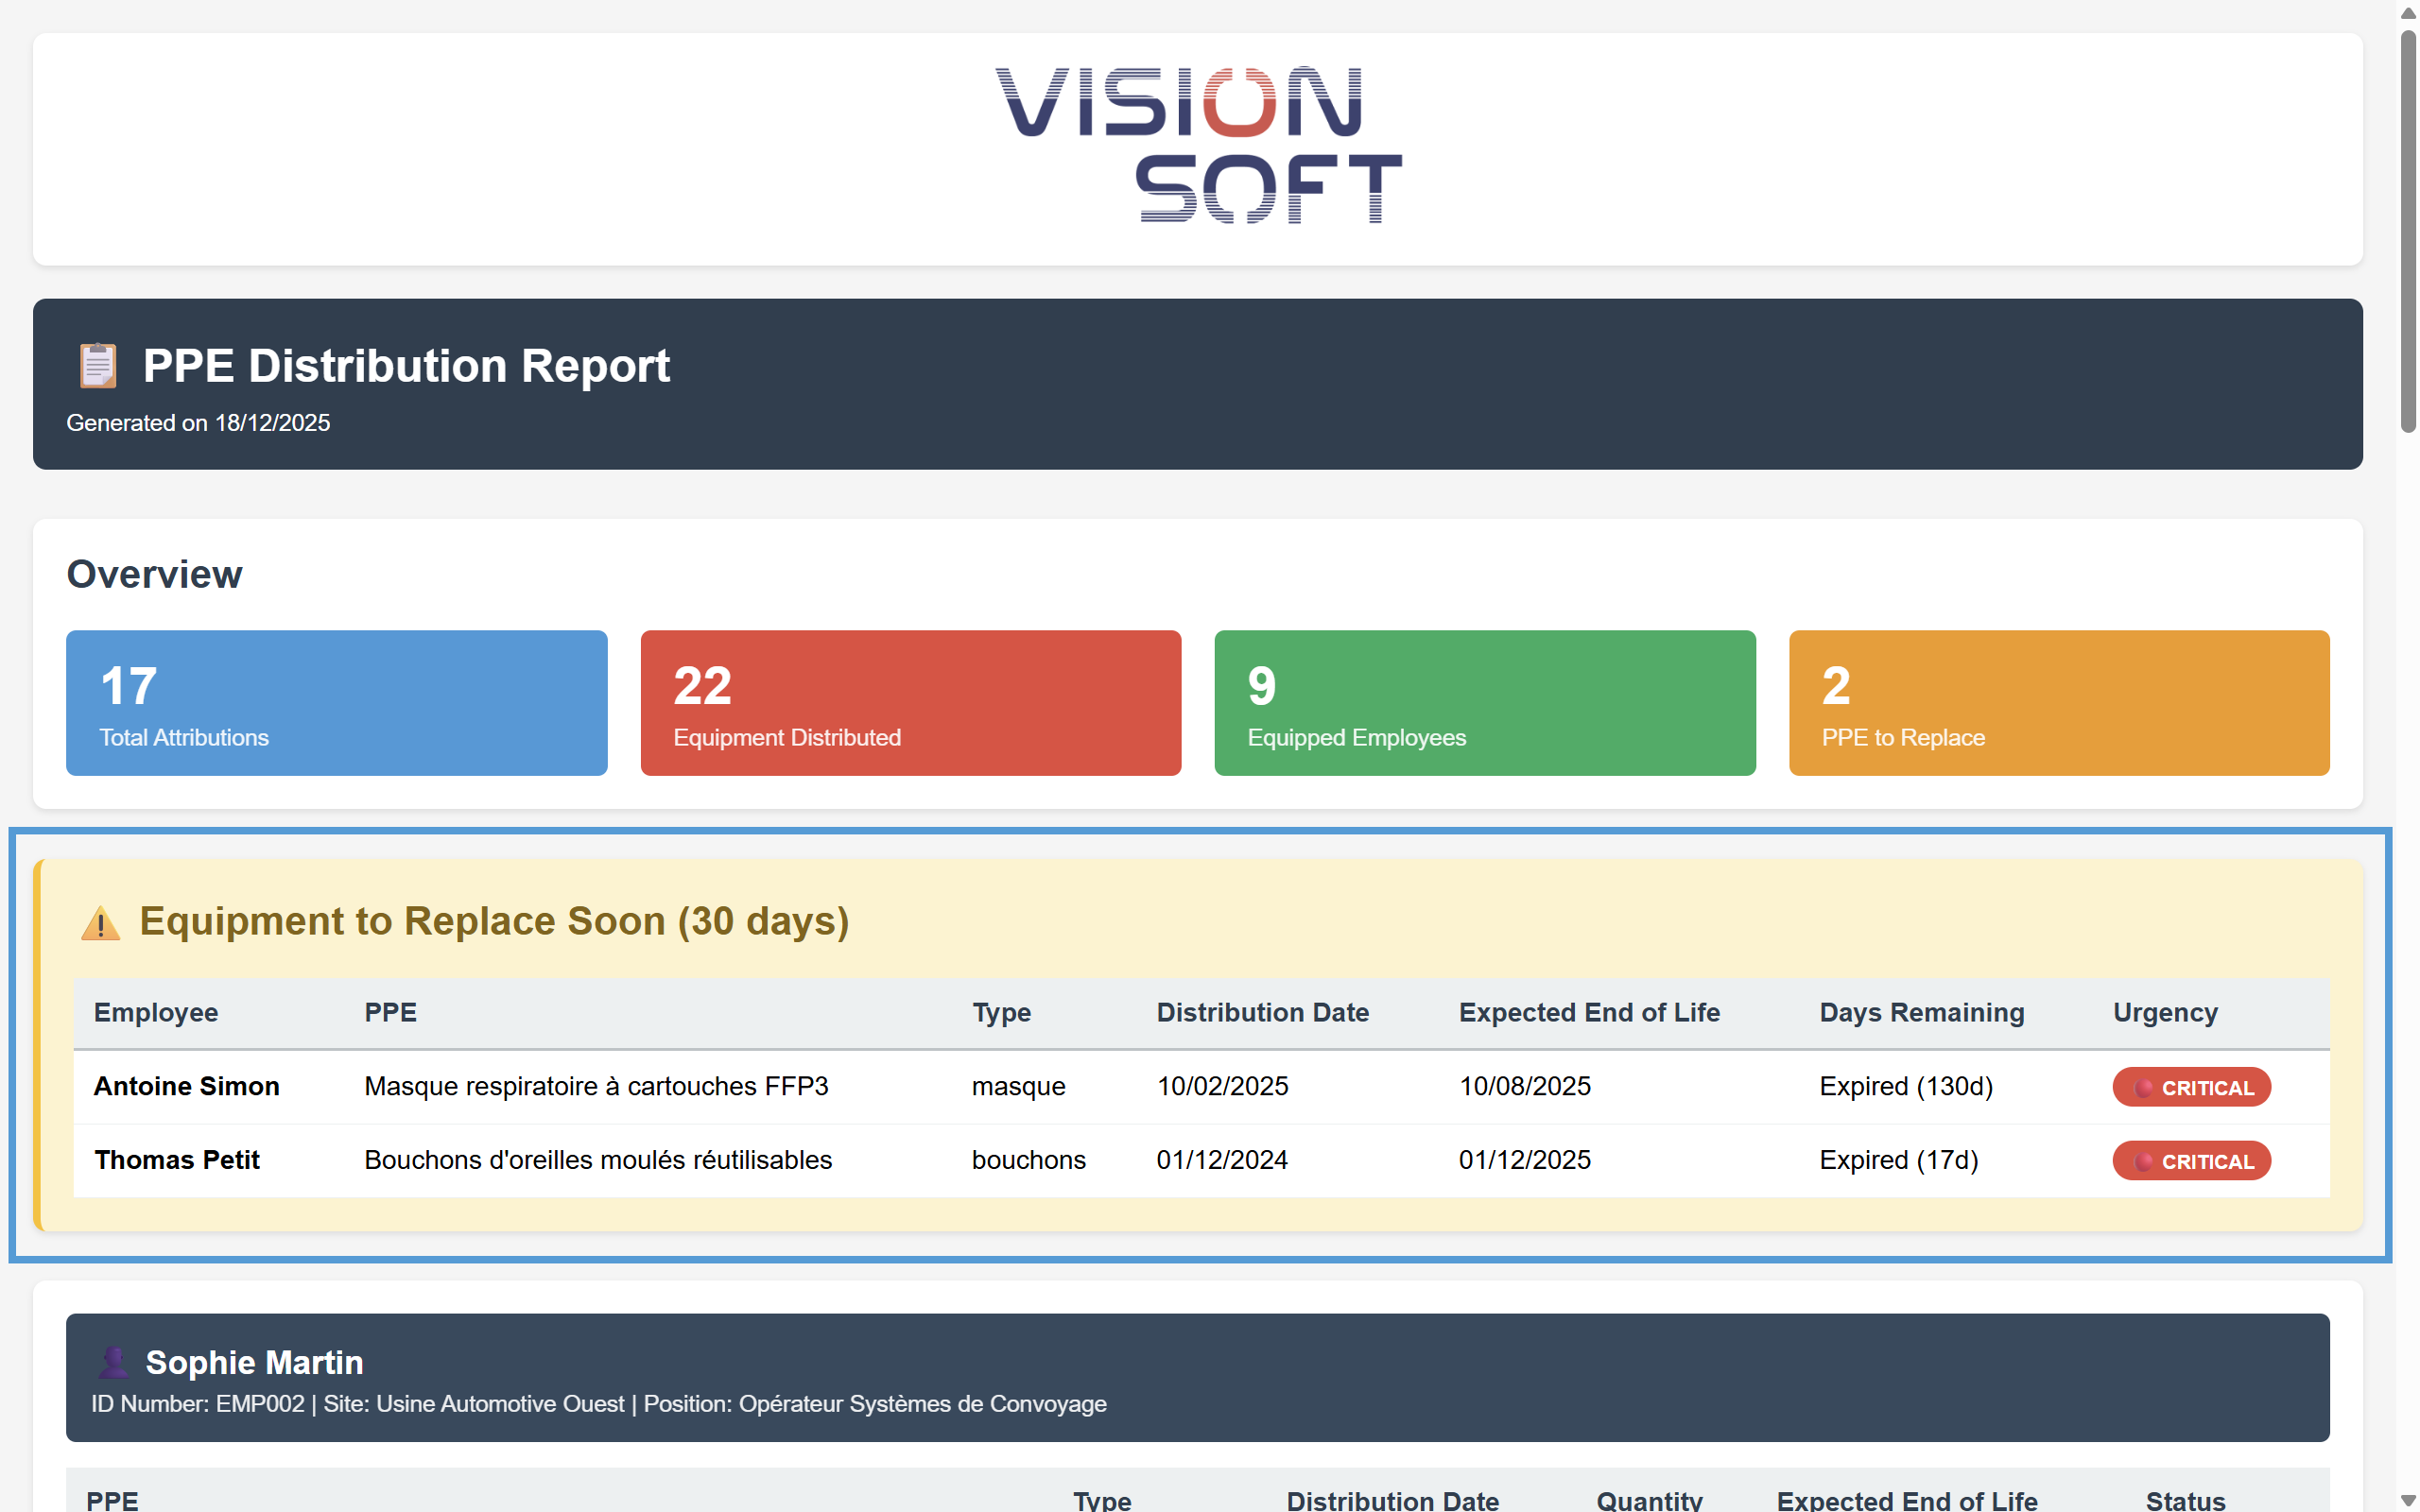
Task: Click the CRITICAL badge for Thomas Petit
Action: tap(2191, 1161)
